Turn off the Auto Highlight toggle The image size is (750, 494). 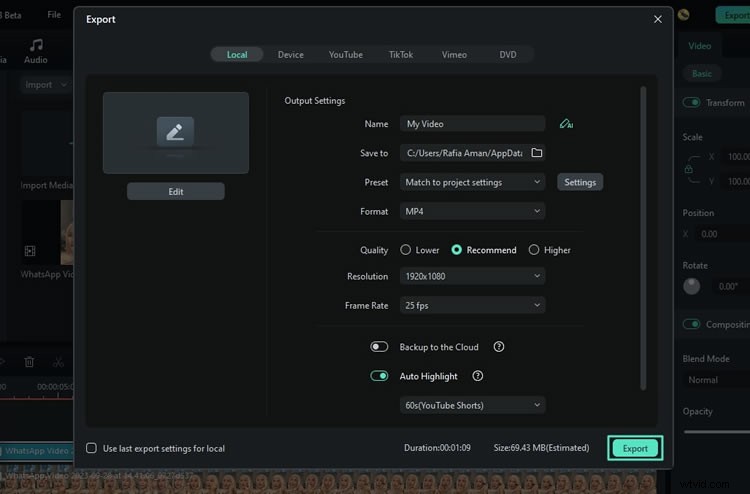pos(379,376)
